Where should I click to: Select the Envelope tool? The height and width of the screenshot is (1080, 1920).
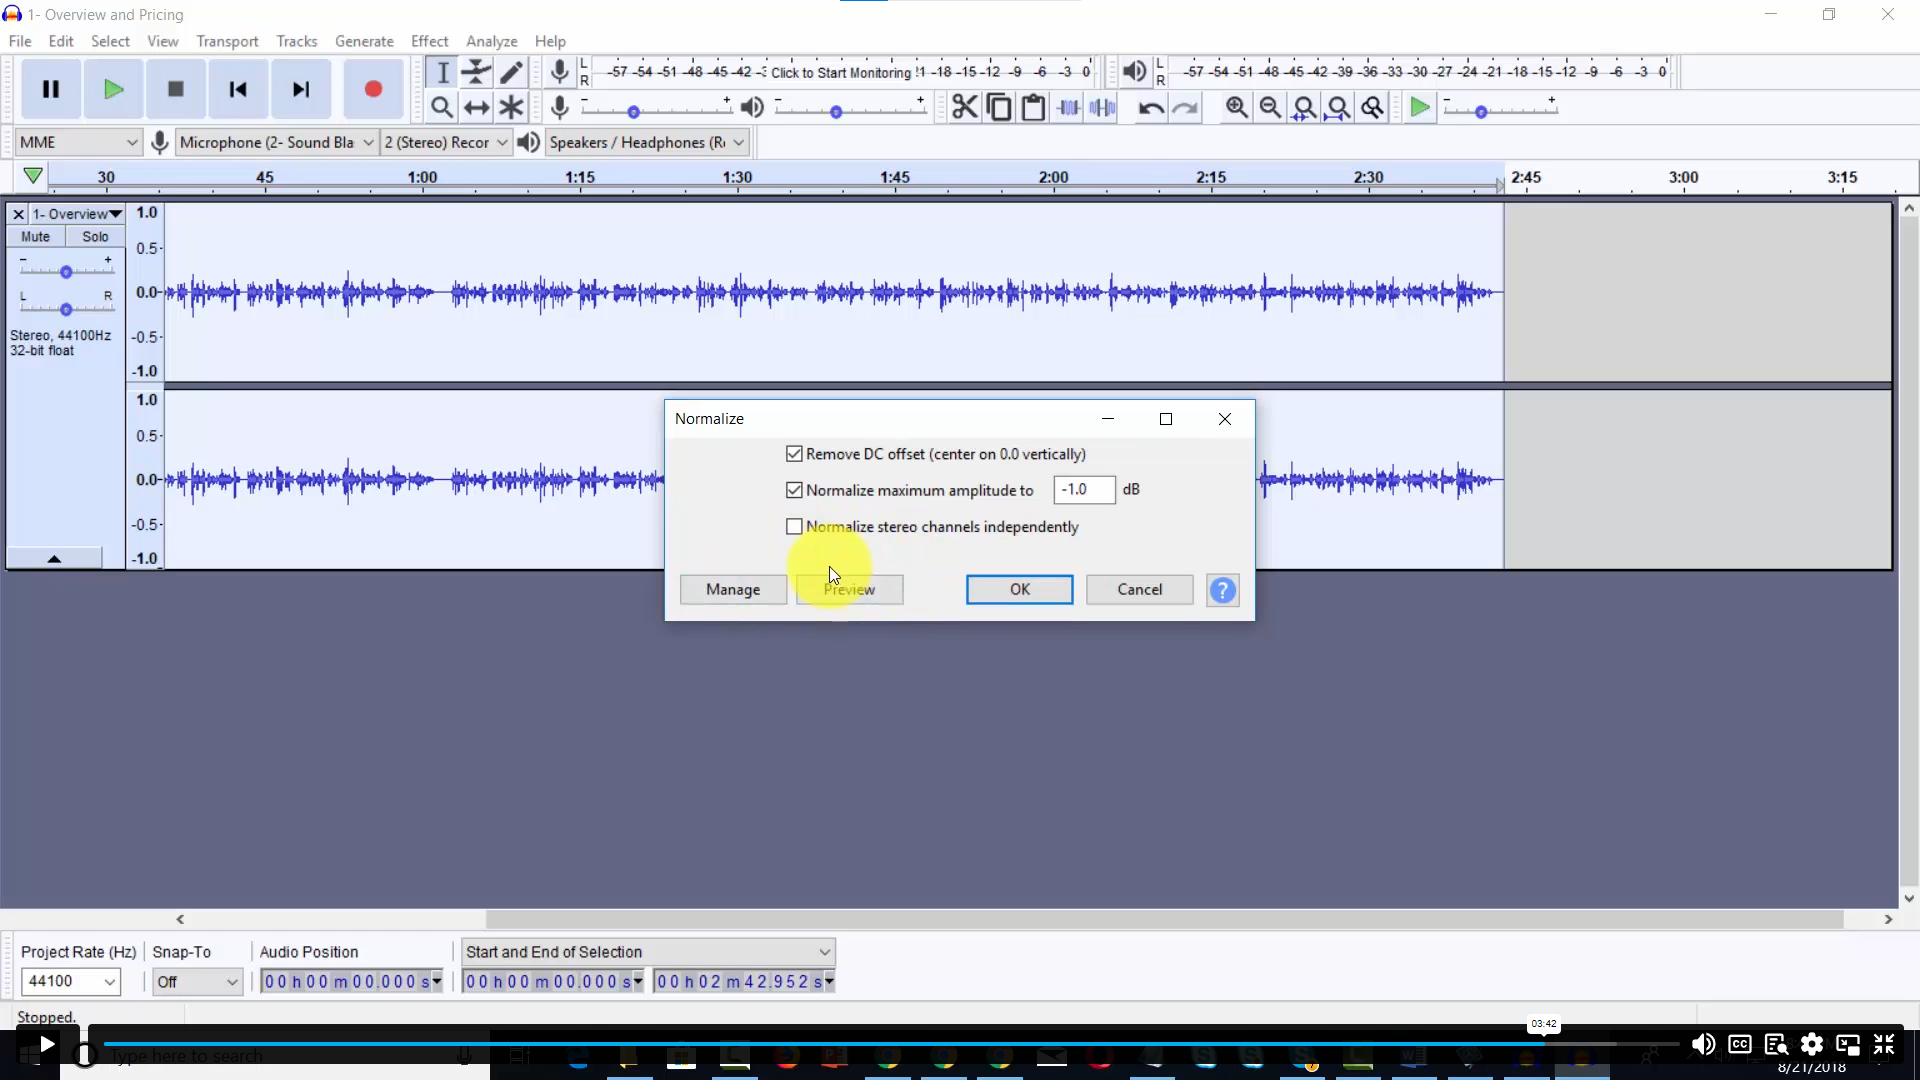tap(476, 72)
